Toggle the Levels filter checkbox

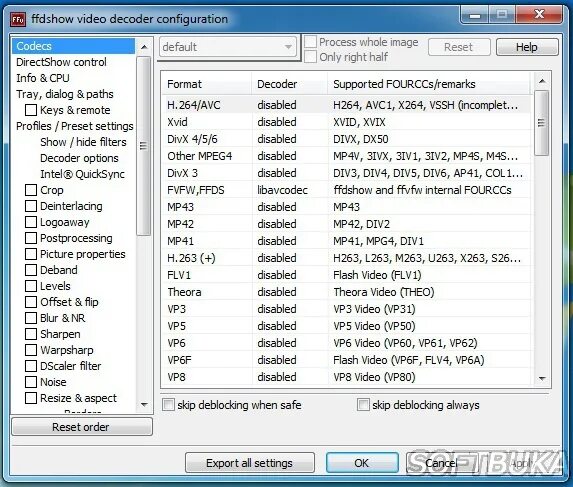pos(31,286)
